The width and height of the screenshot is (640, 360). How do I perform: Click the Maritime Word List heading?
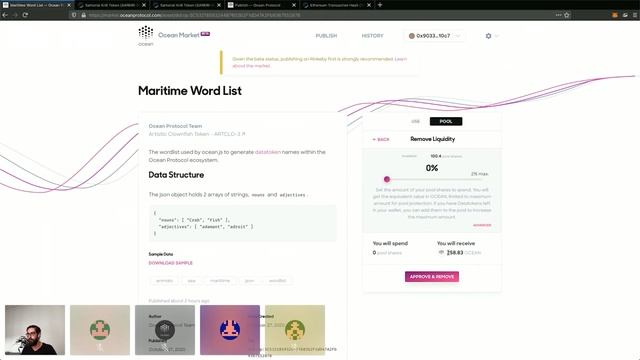pos(190,91)
